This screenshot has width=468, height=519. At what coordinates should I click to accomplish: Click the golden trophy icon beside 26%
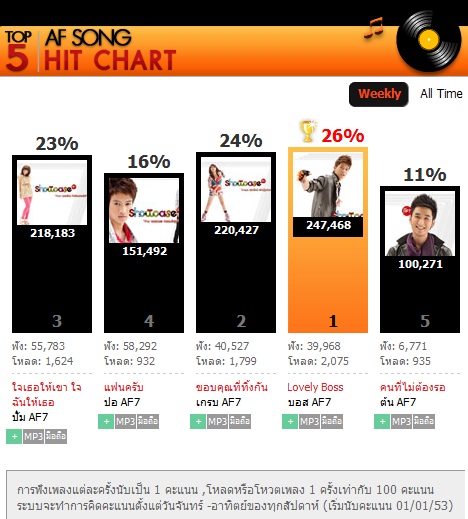point(308,131)
